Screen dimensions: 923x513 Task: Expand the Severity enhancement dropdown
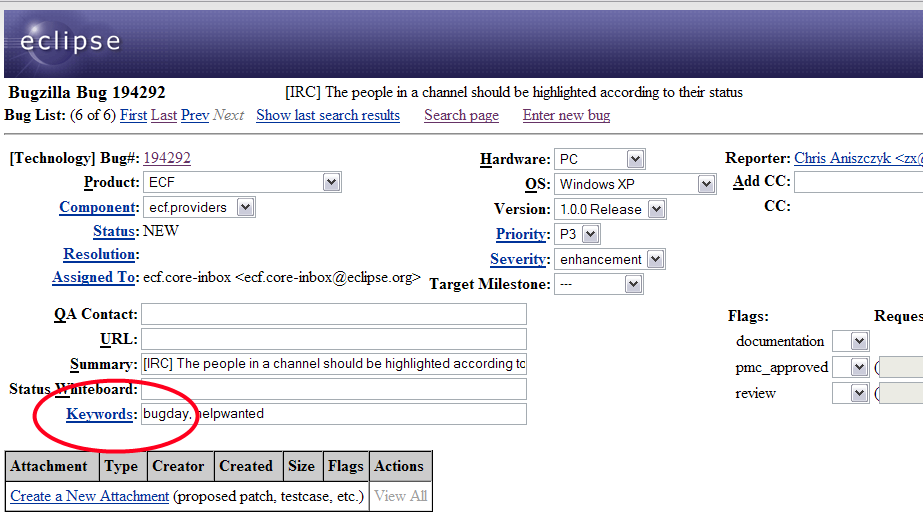(610, 259)
